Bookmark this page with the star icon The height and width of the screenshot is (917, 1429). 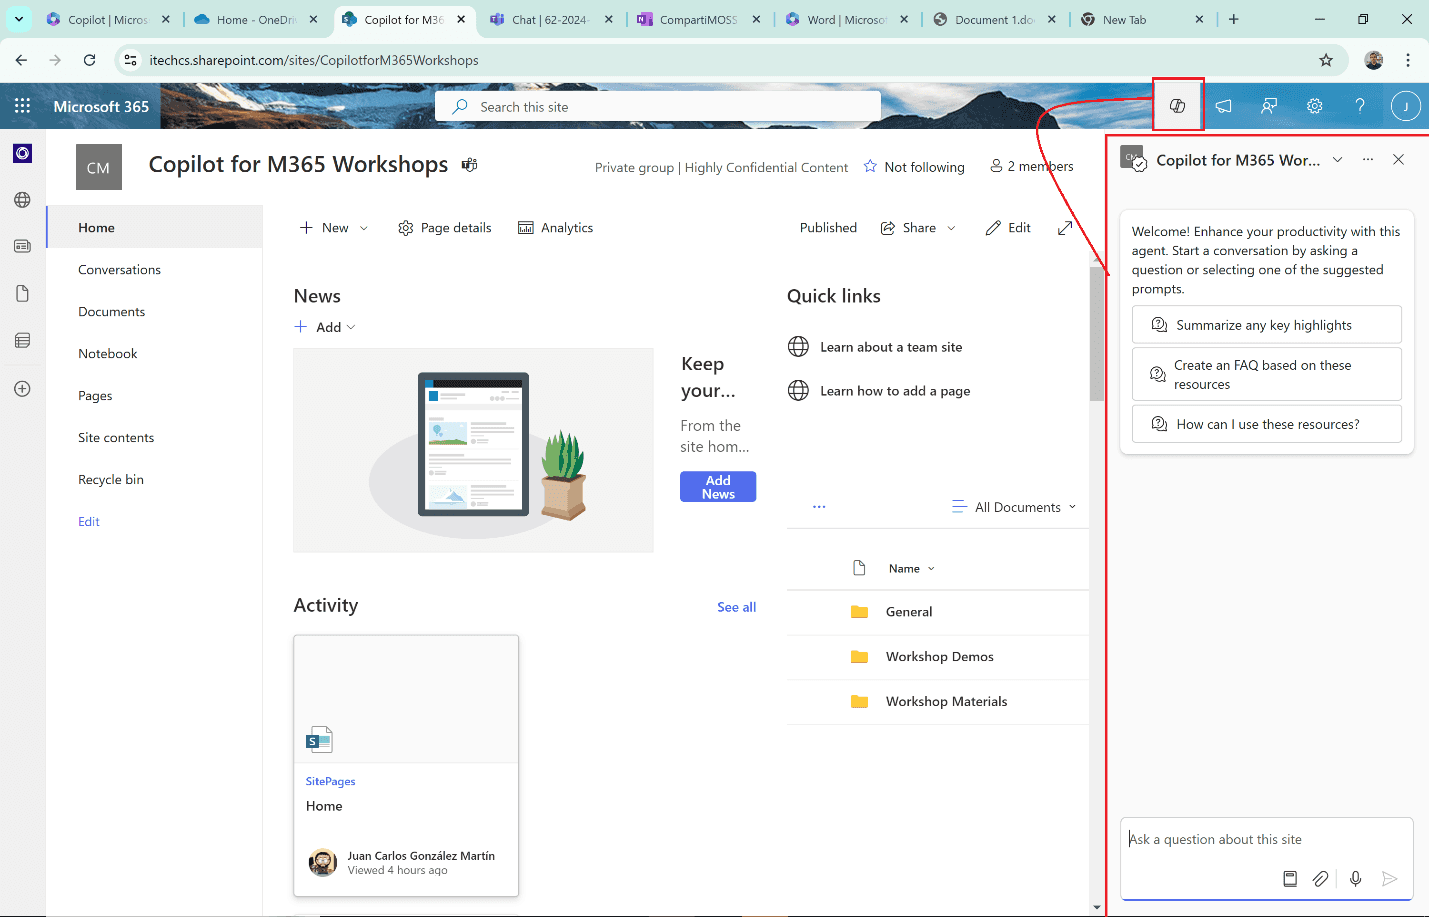point(1326,60)
